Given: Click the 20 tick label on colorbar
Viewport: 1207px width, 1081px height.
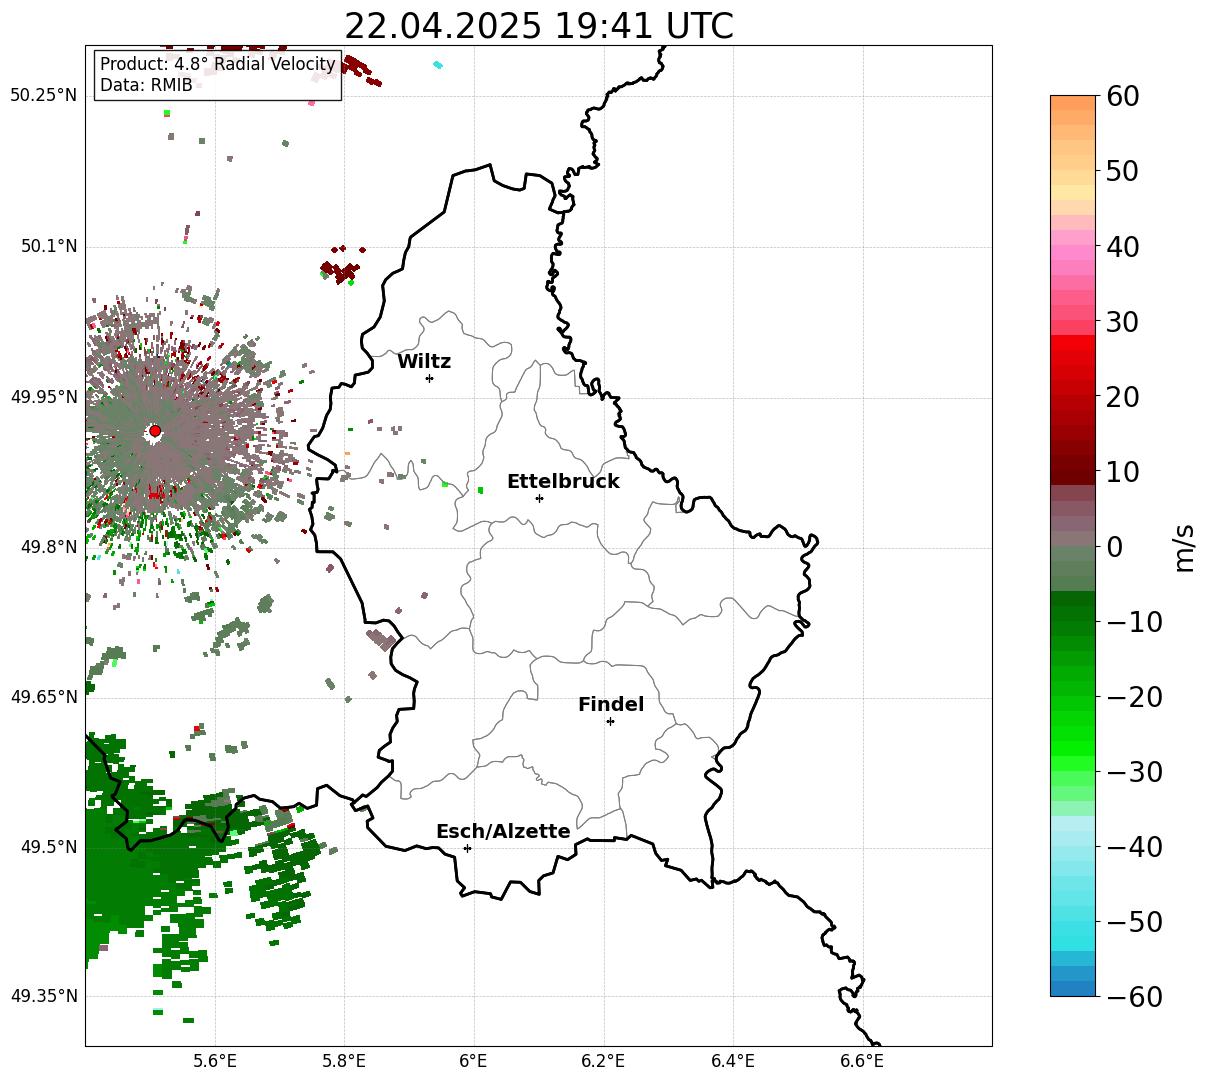Looking at the screenshot, I should [x=1123, y=397].
